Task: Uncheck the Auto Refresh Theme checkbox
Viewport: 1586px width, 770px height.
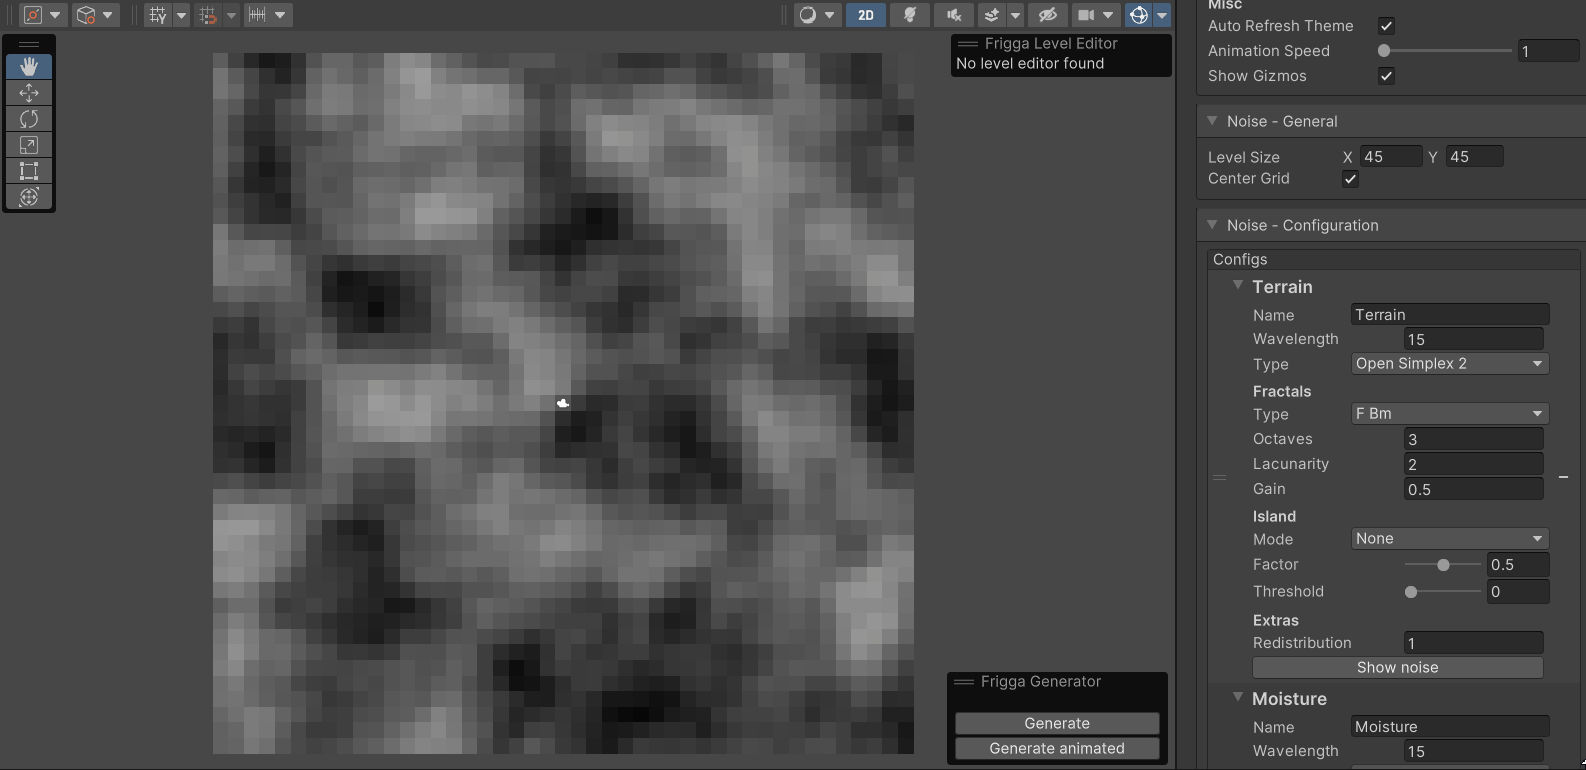Action: [x=1386, y=26]
